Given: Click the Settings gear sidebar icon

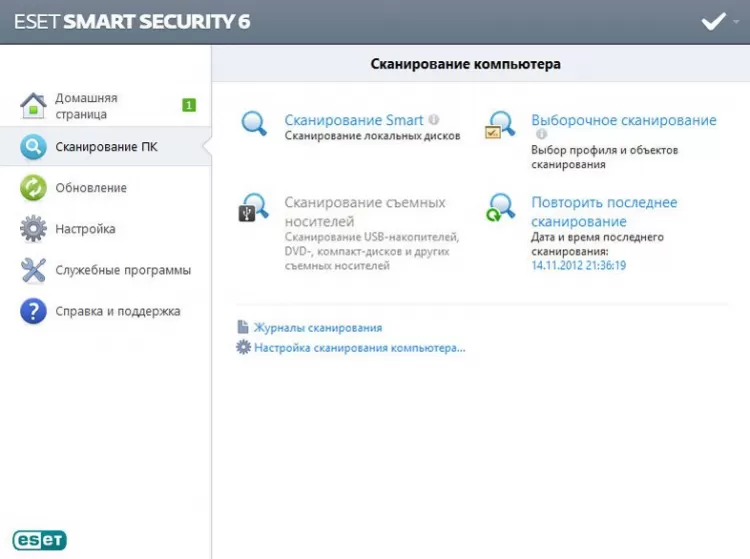Looking at the screenshot, I should click(x=33, y=229).
